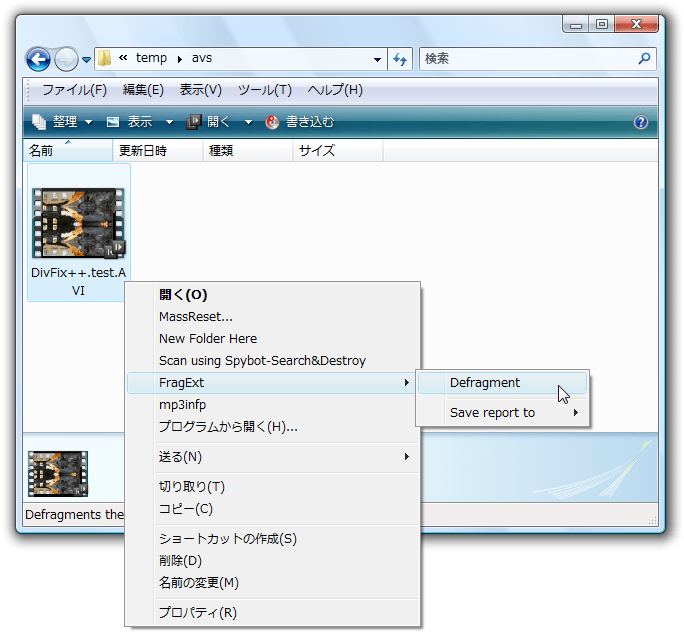The image size is (684, 636).
Task: Open the address bar history dropdown
Action: (377, 59)
